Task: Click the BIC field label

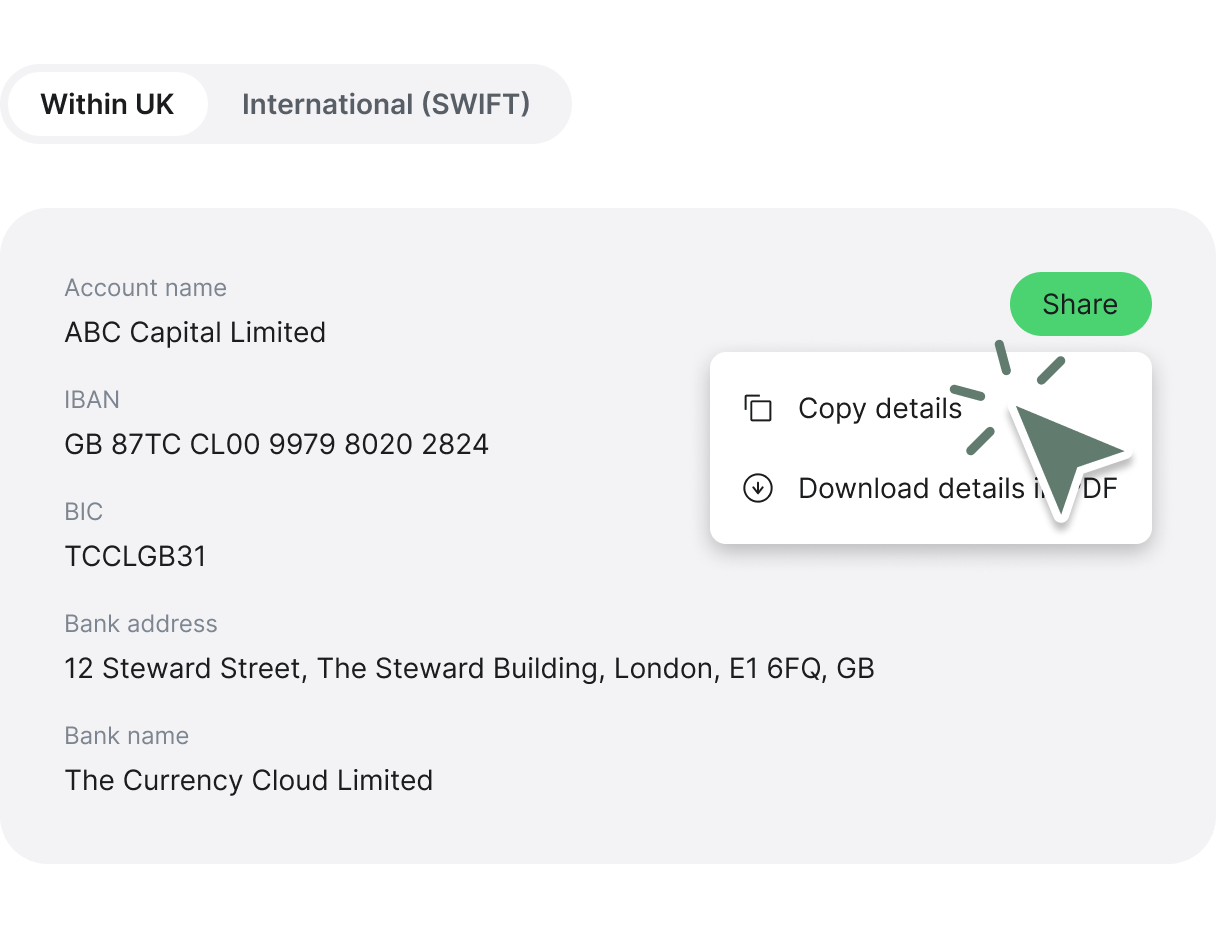Action: click(x=84, y=512)
